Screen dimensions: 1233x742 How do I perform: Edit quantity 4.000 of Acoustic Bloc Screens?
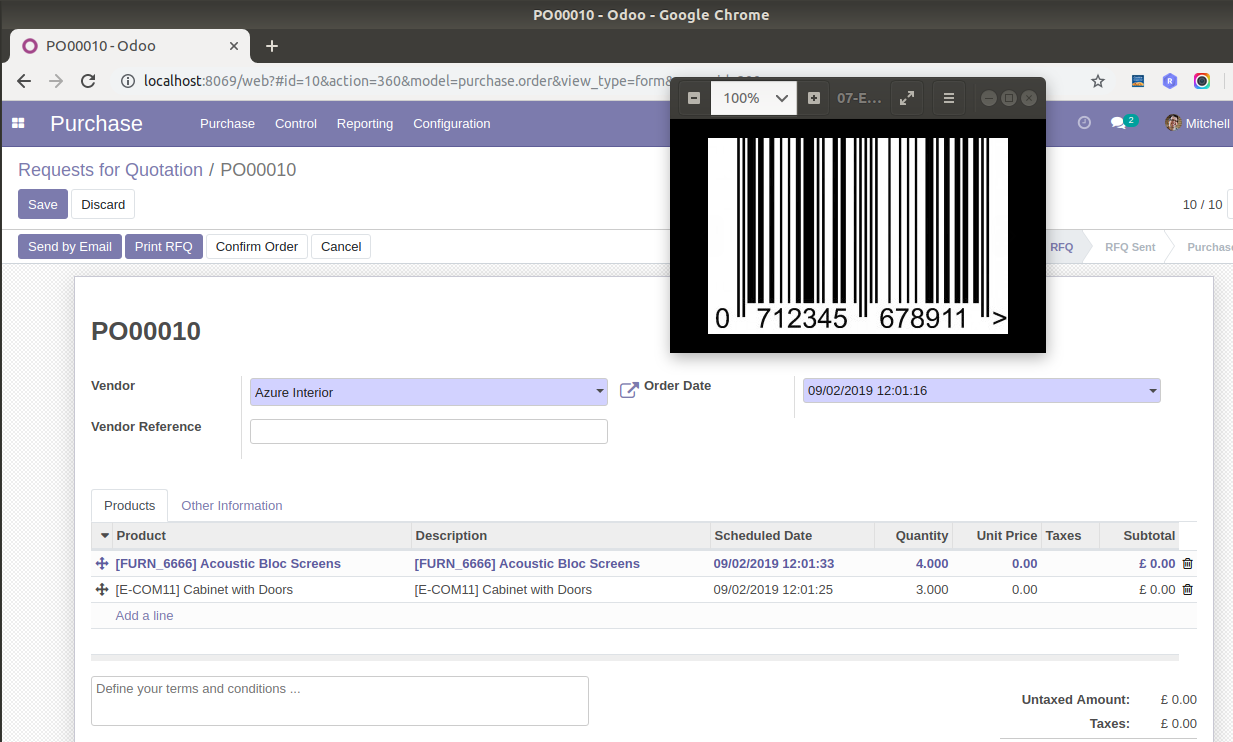932,564
